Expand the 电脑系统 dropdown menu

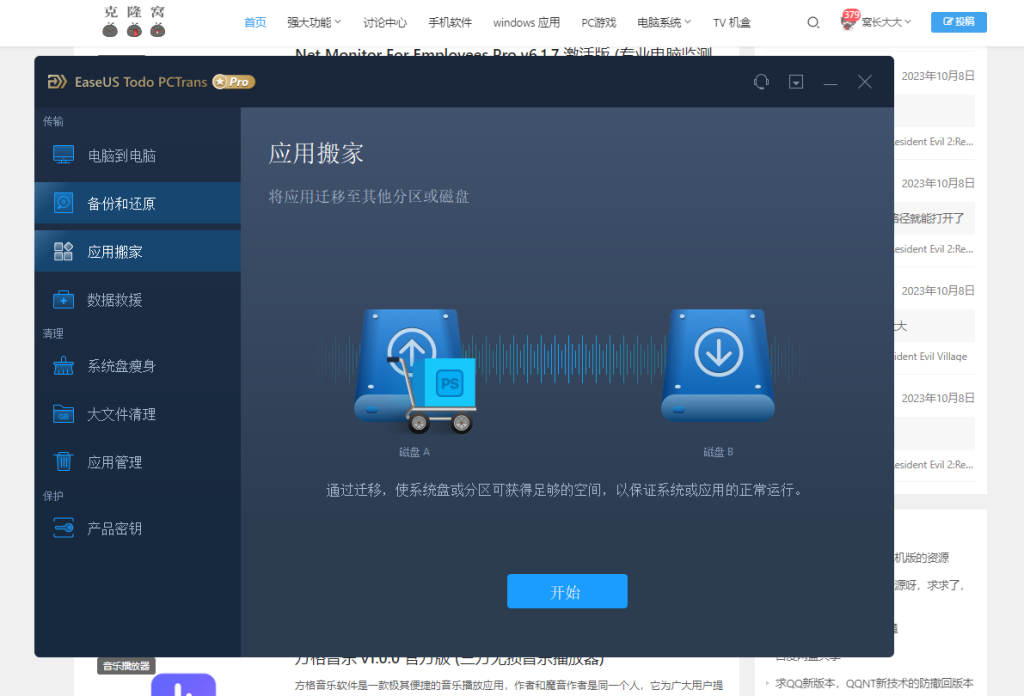[x=664, y=23]
